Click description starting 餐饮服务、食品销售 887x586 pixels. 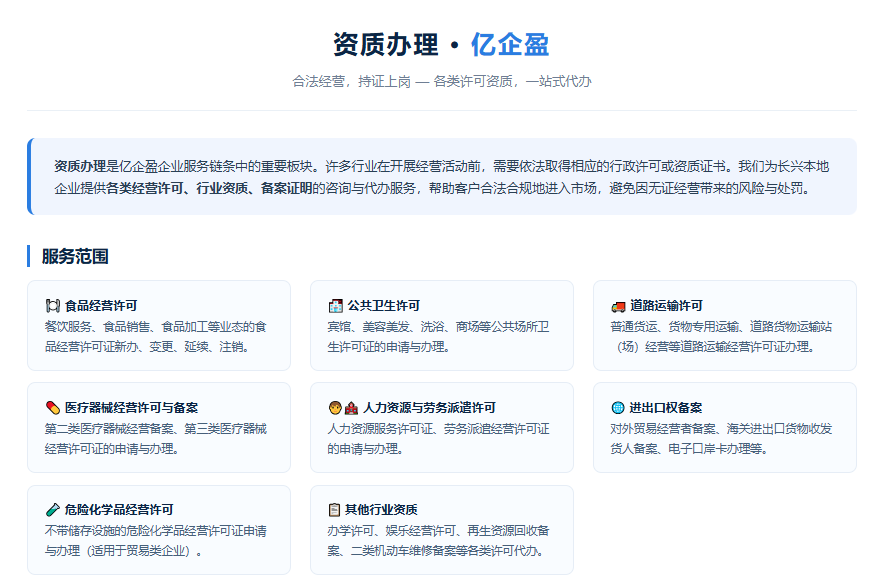coord(156,337)
